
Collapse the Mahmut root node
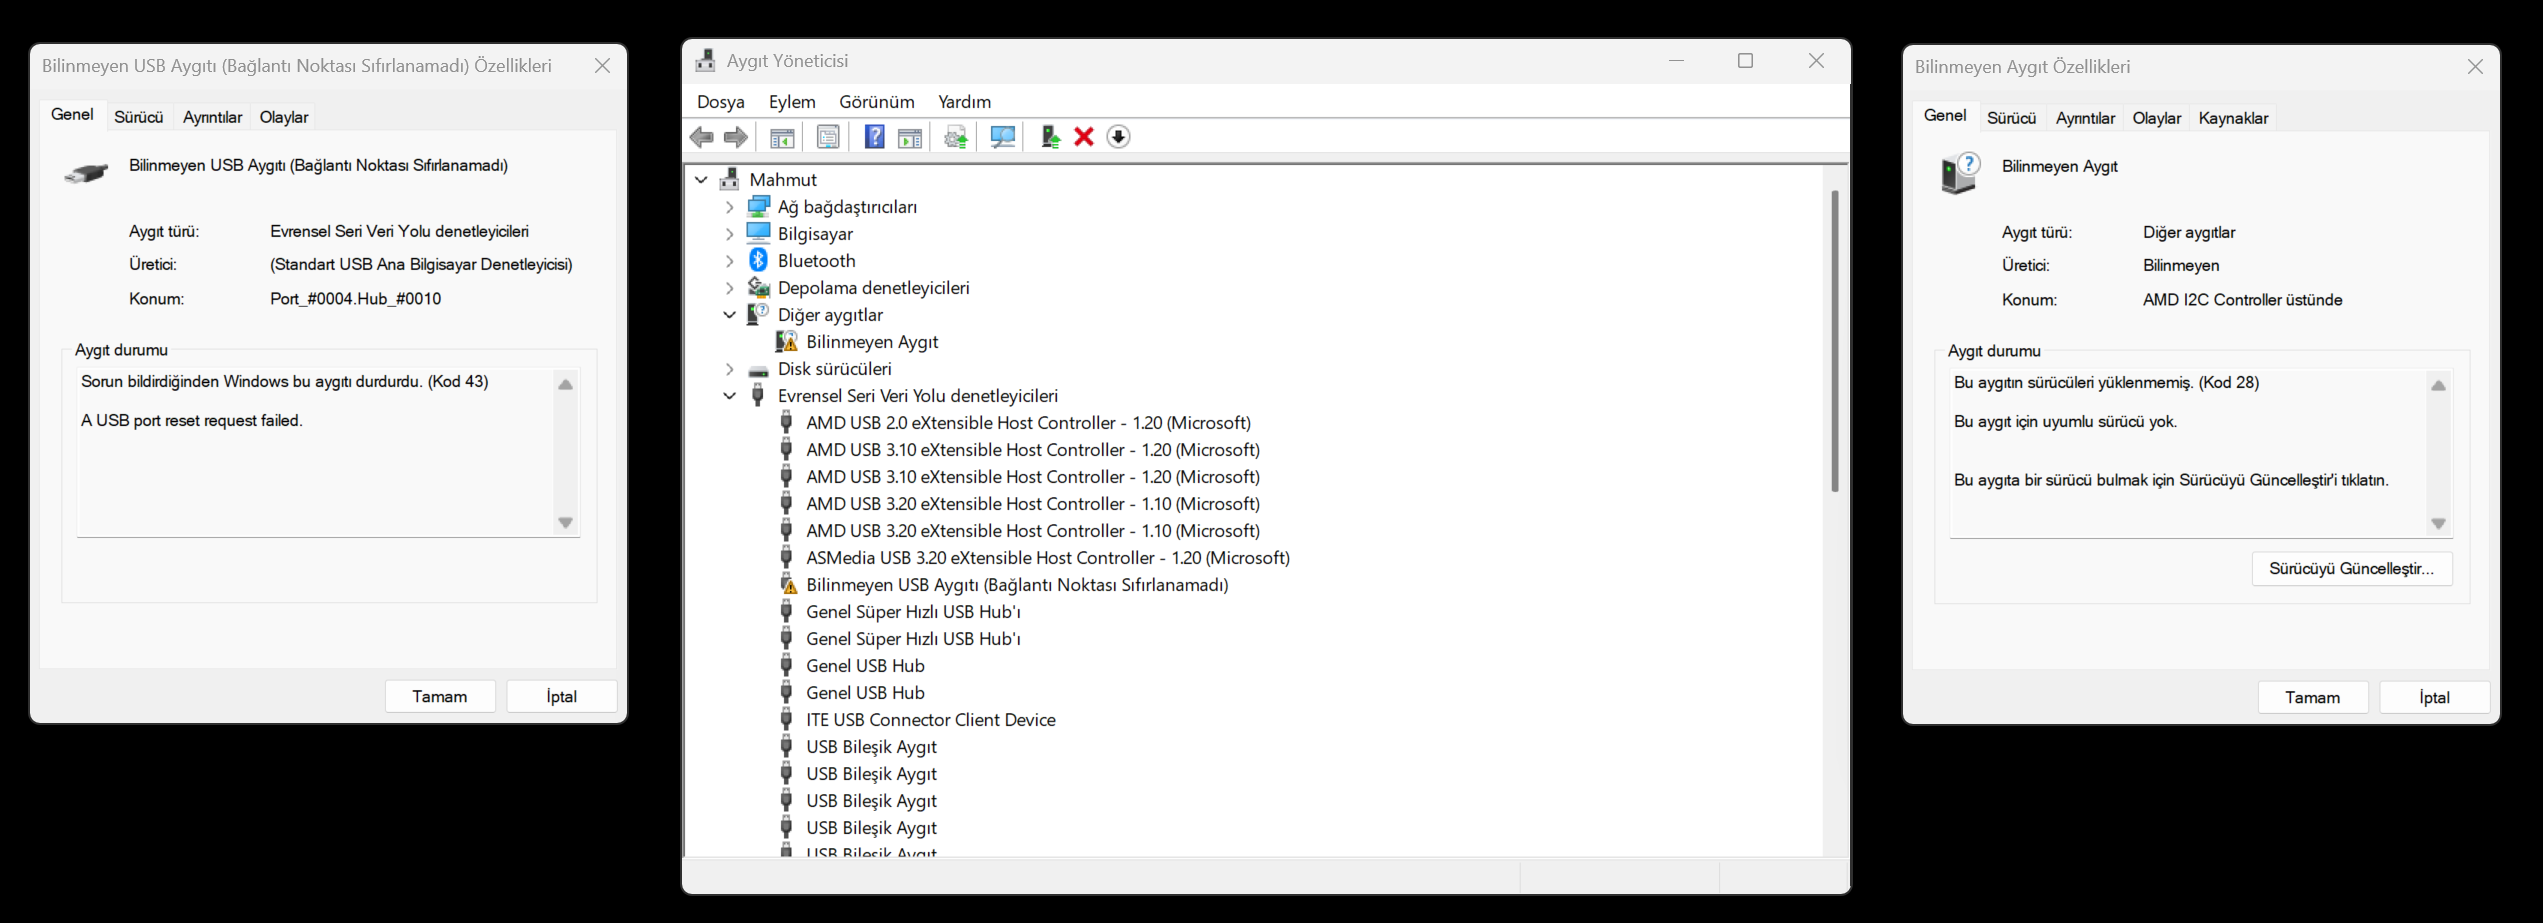coord(701,180)
